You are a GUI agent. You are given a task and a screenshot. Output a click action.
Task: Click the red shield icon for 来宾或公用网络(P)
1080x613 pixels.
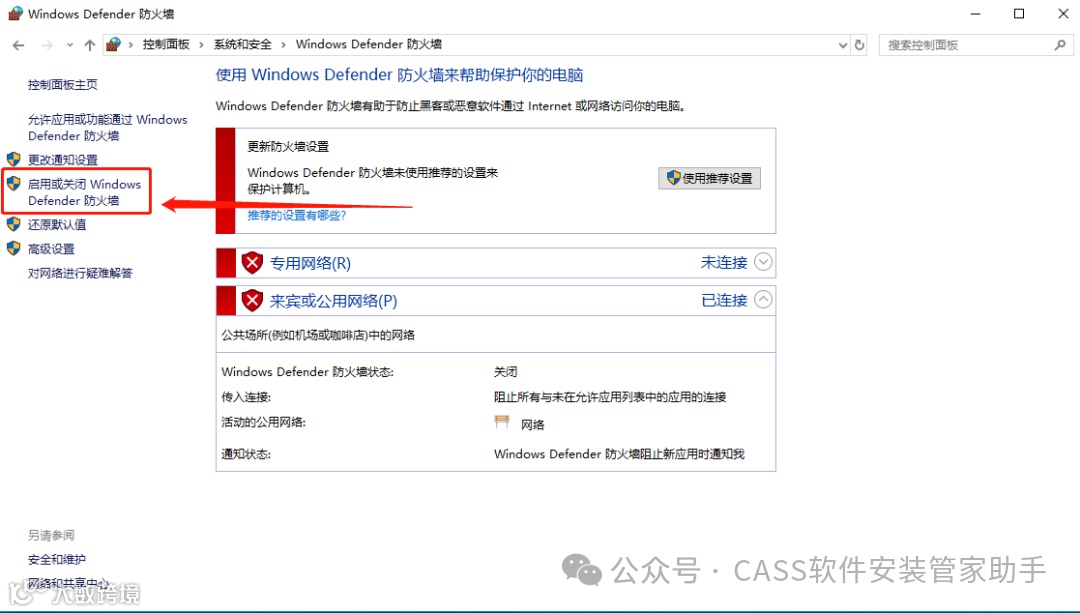(x=252, y=300)
